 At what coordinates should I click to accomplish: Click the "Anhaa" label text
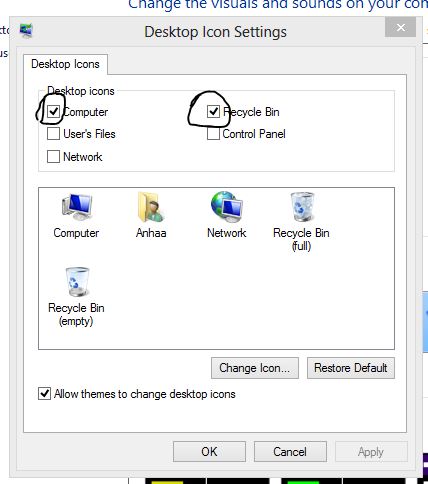[151, 233]
